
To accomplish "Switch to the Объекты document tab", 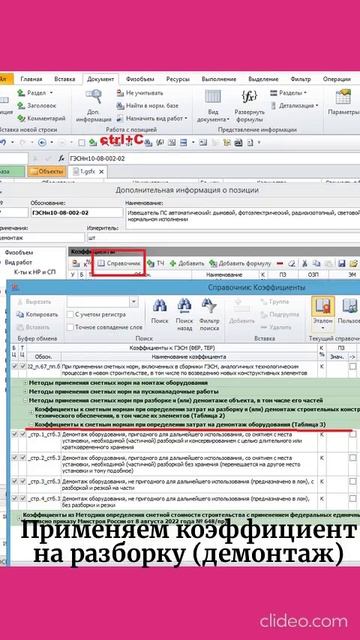I will 47,171.
